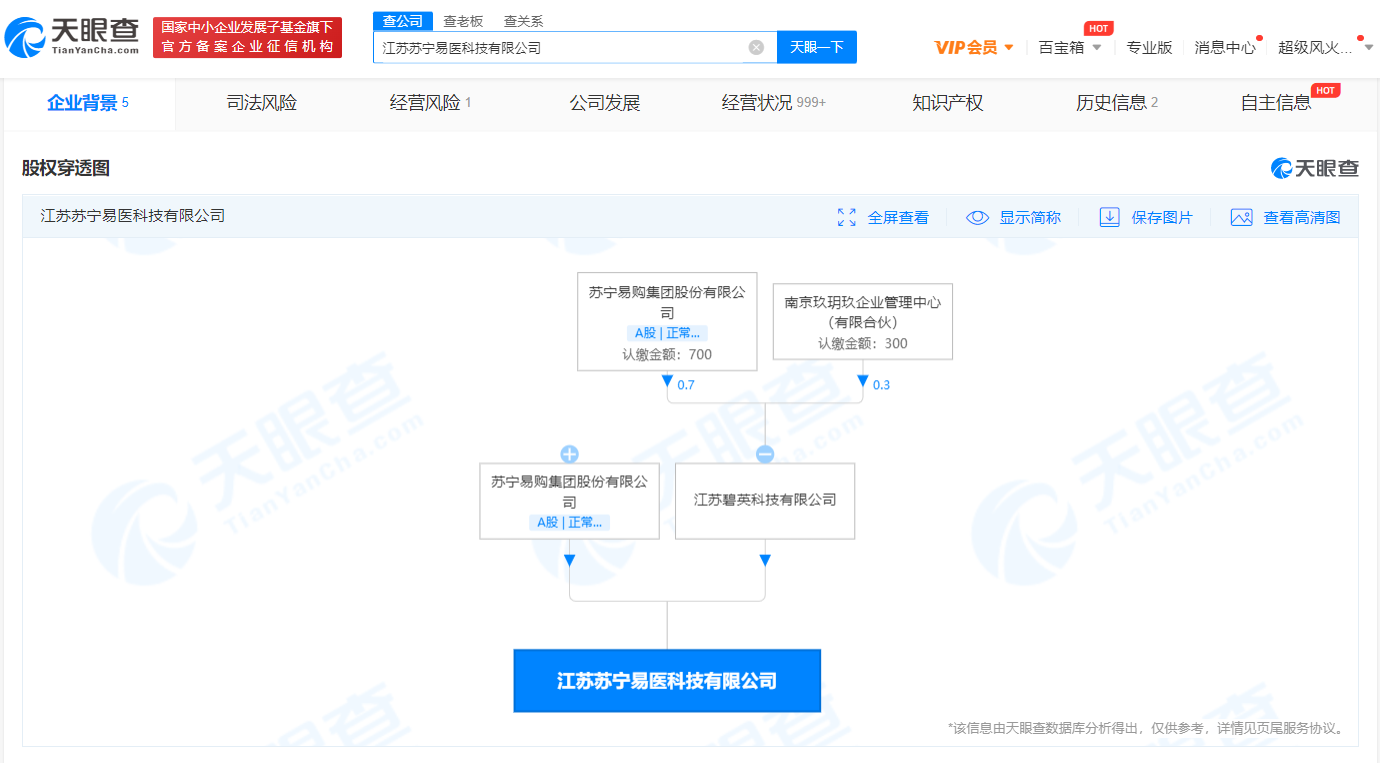Click the 百宝箱 label
This screenshot has width=1380, height=763.
[1062, 47]
